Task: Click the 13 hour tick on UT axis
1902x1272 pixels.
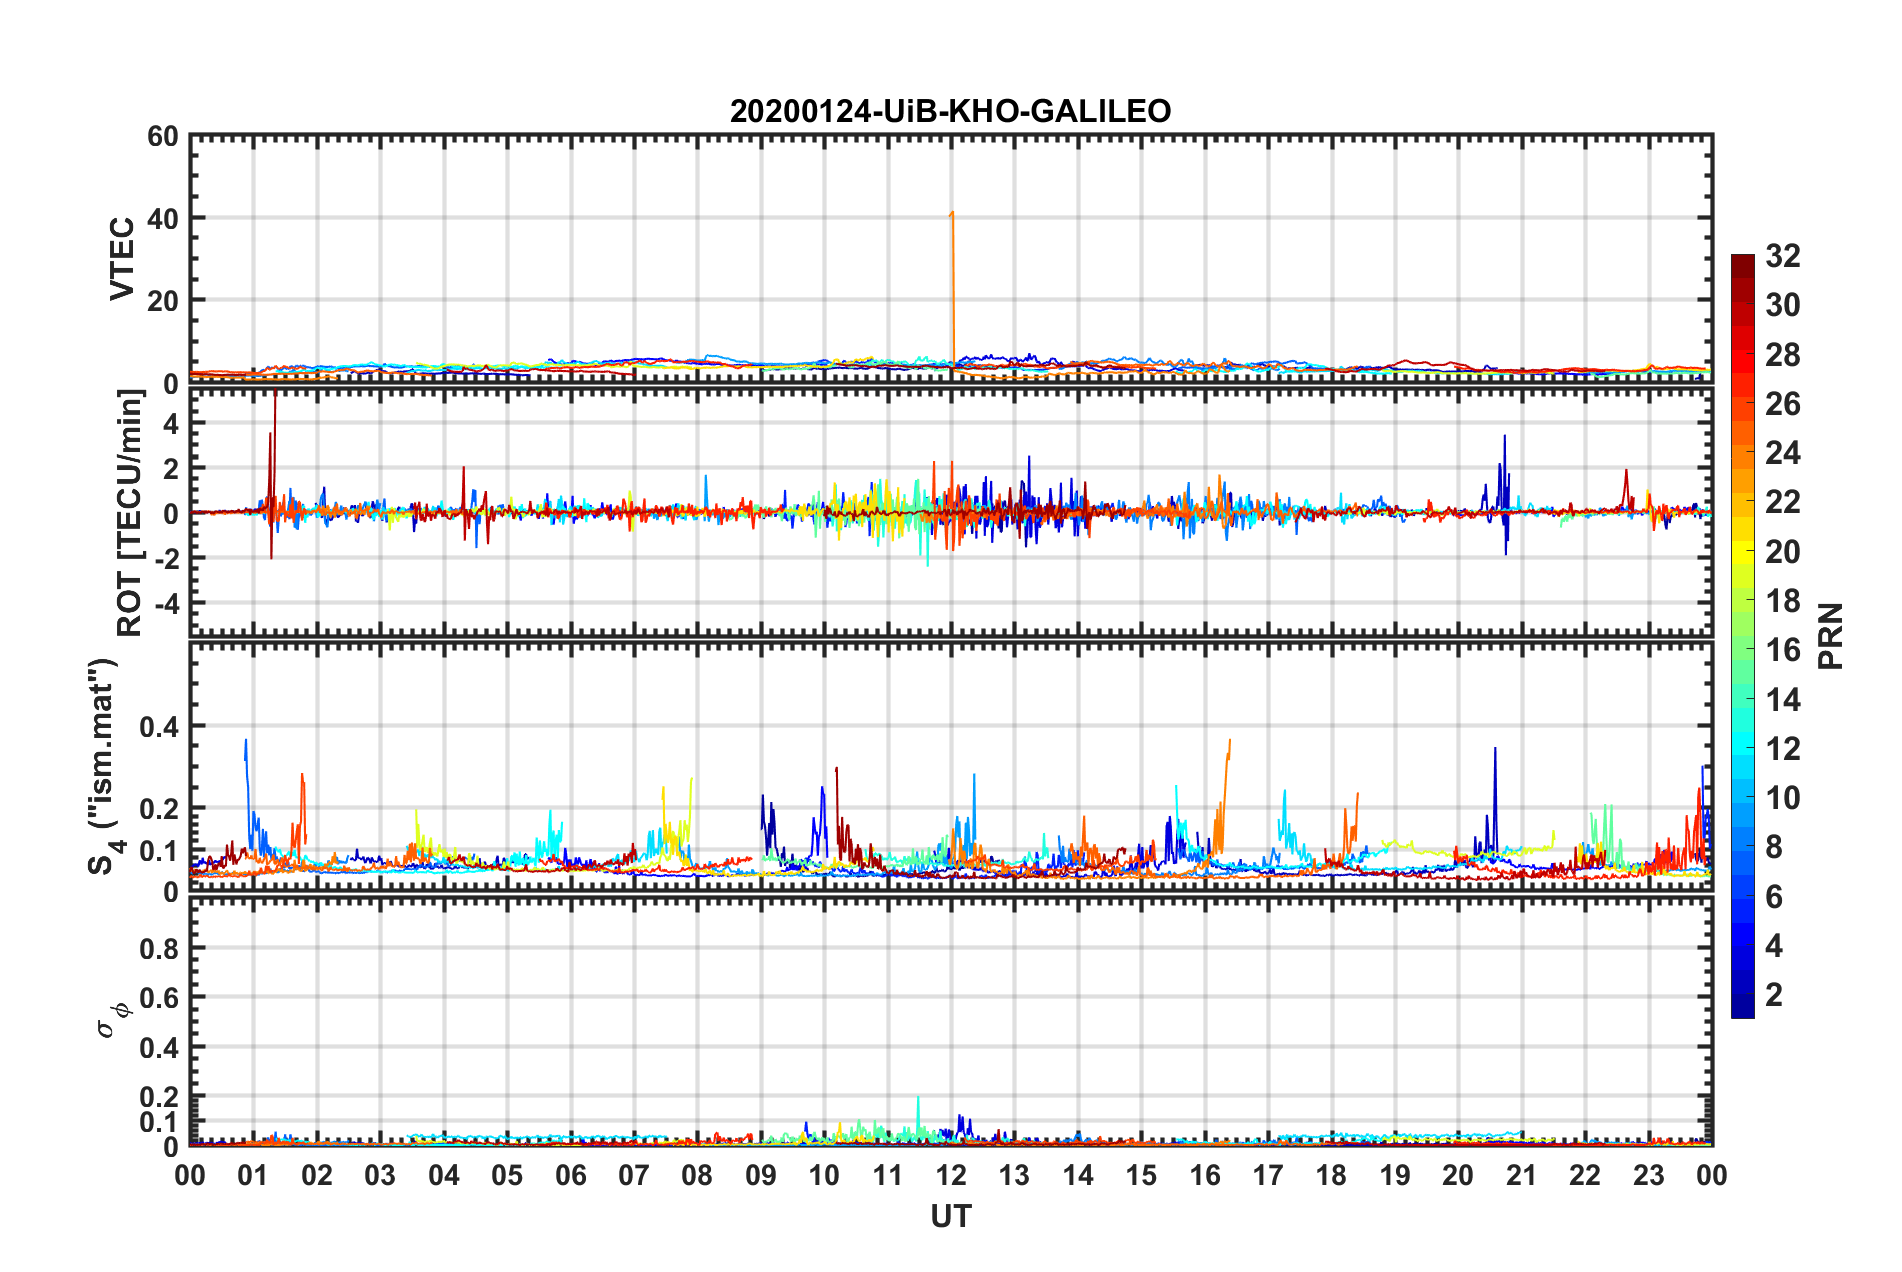Action: point(1014,1175)
